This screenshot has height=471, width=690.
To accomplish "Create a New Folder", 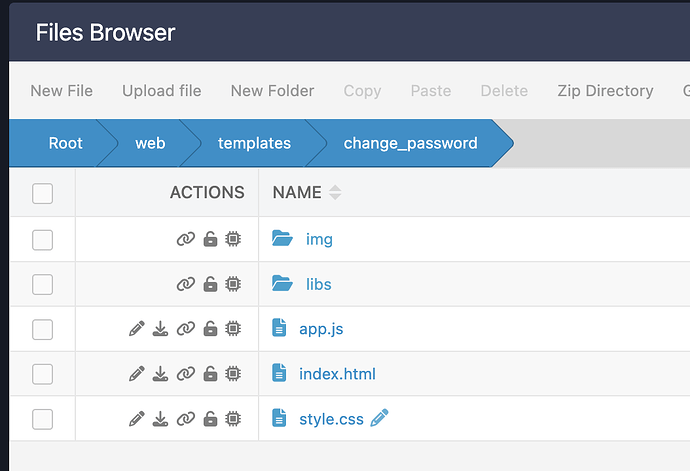I will 272,91.
